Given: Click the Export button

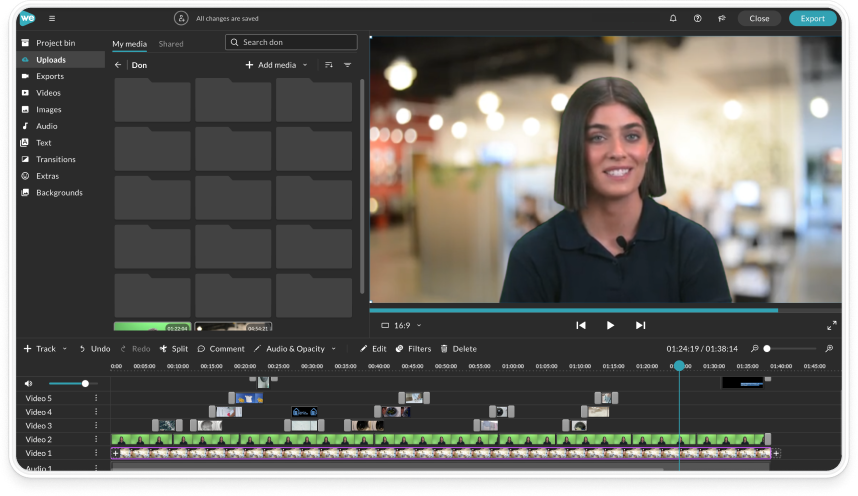Looking at the screenshot, I should click(x=812, y=18).
